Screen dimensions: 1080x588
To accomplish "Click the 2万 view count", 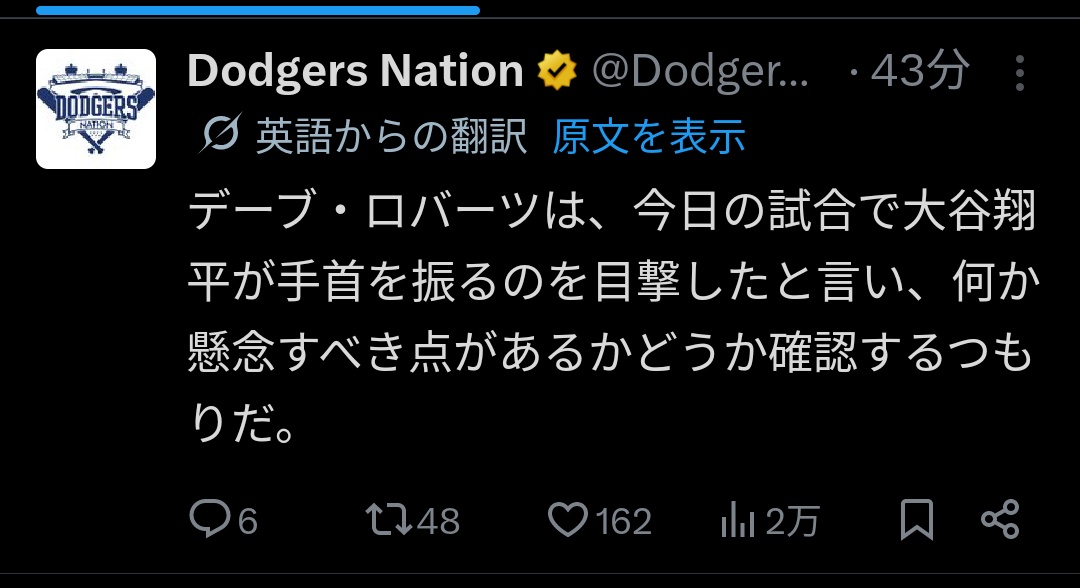I will [793, 521].
